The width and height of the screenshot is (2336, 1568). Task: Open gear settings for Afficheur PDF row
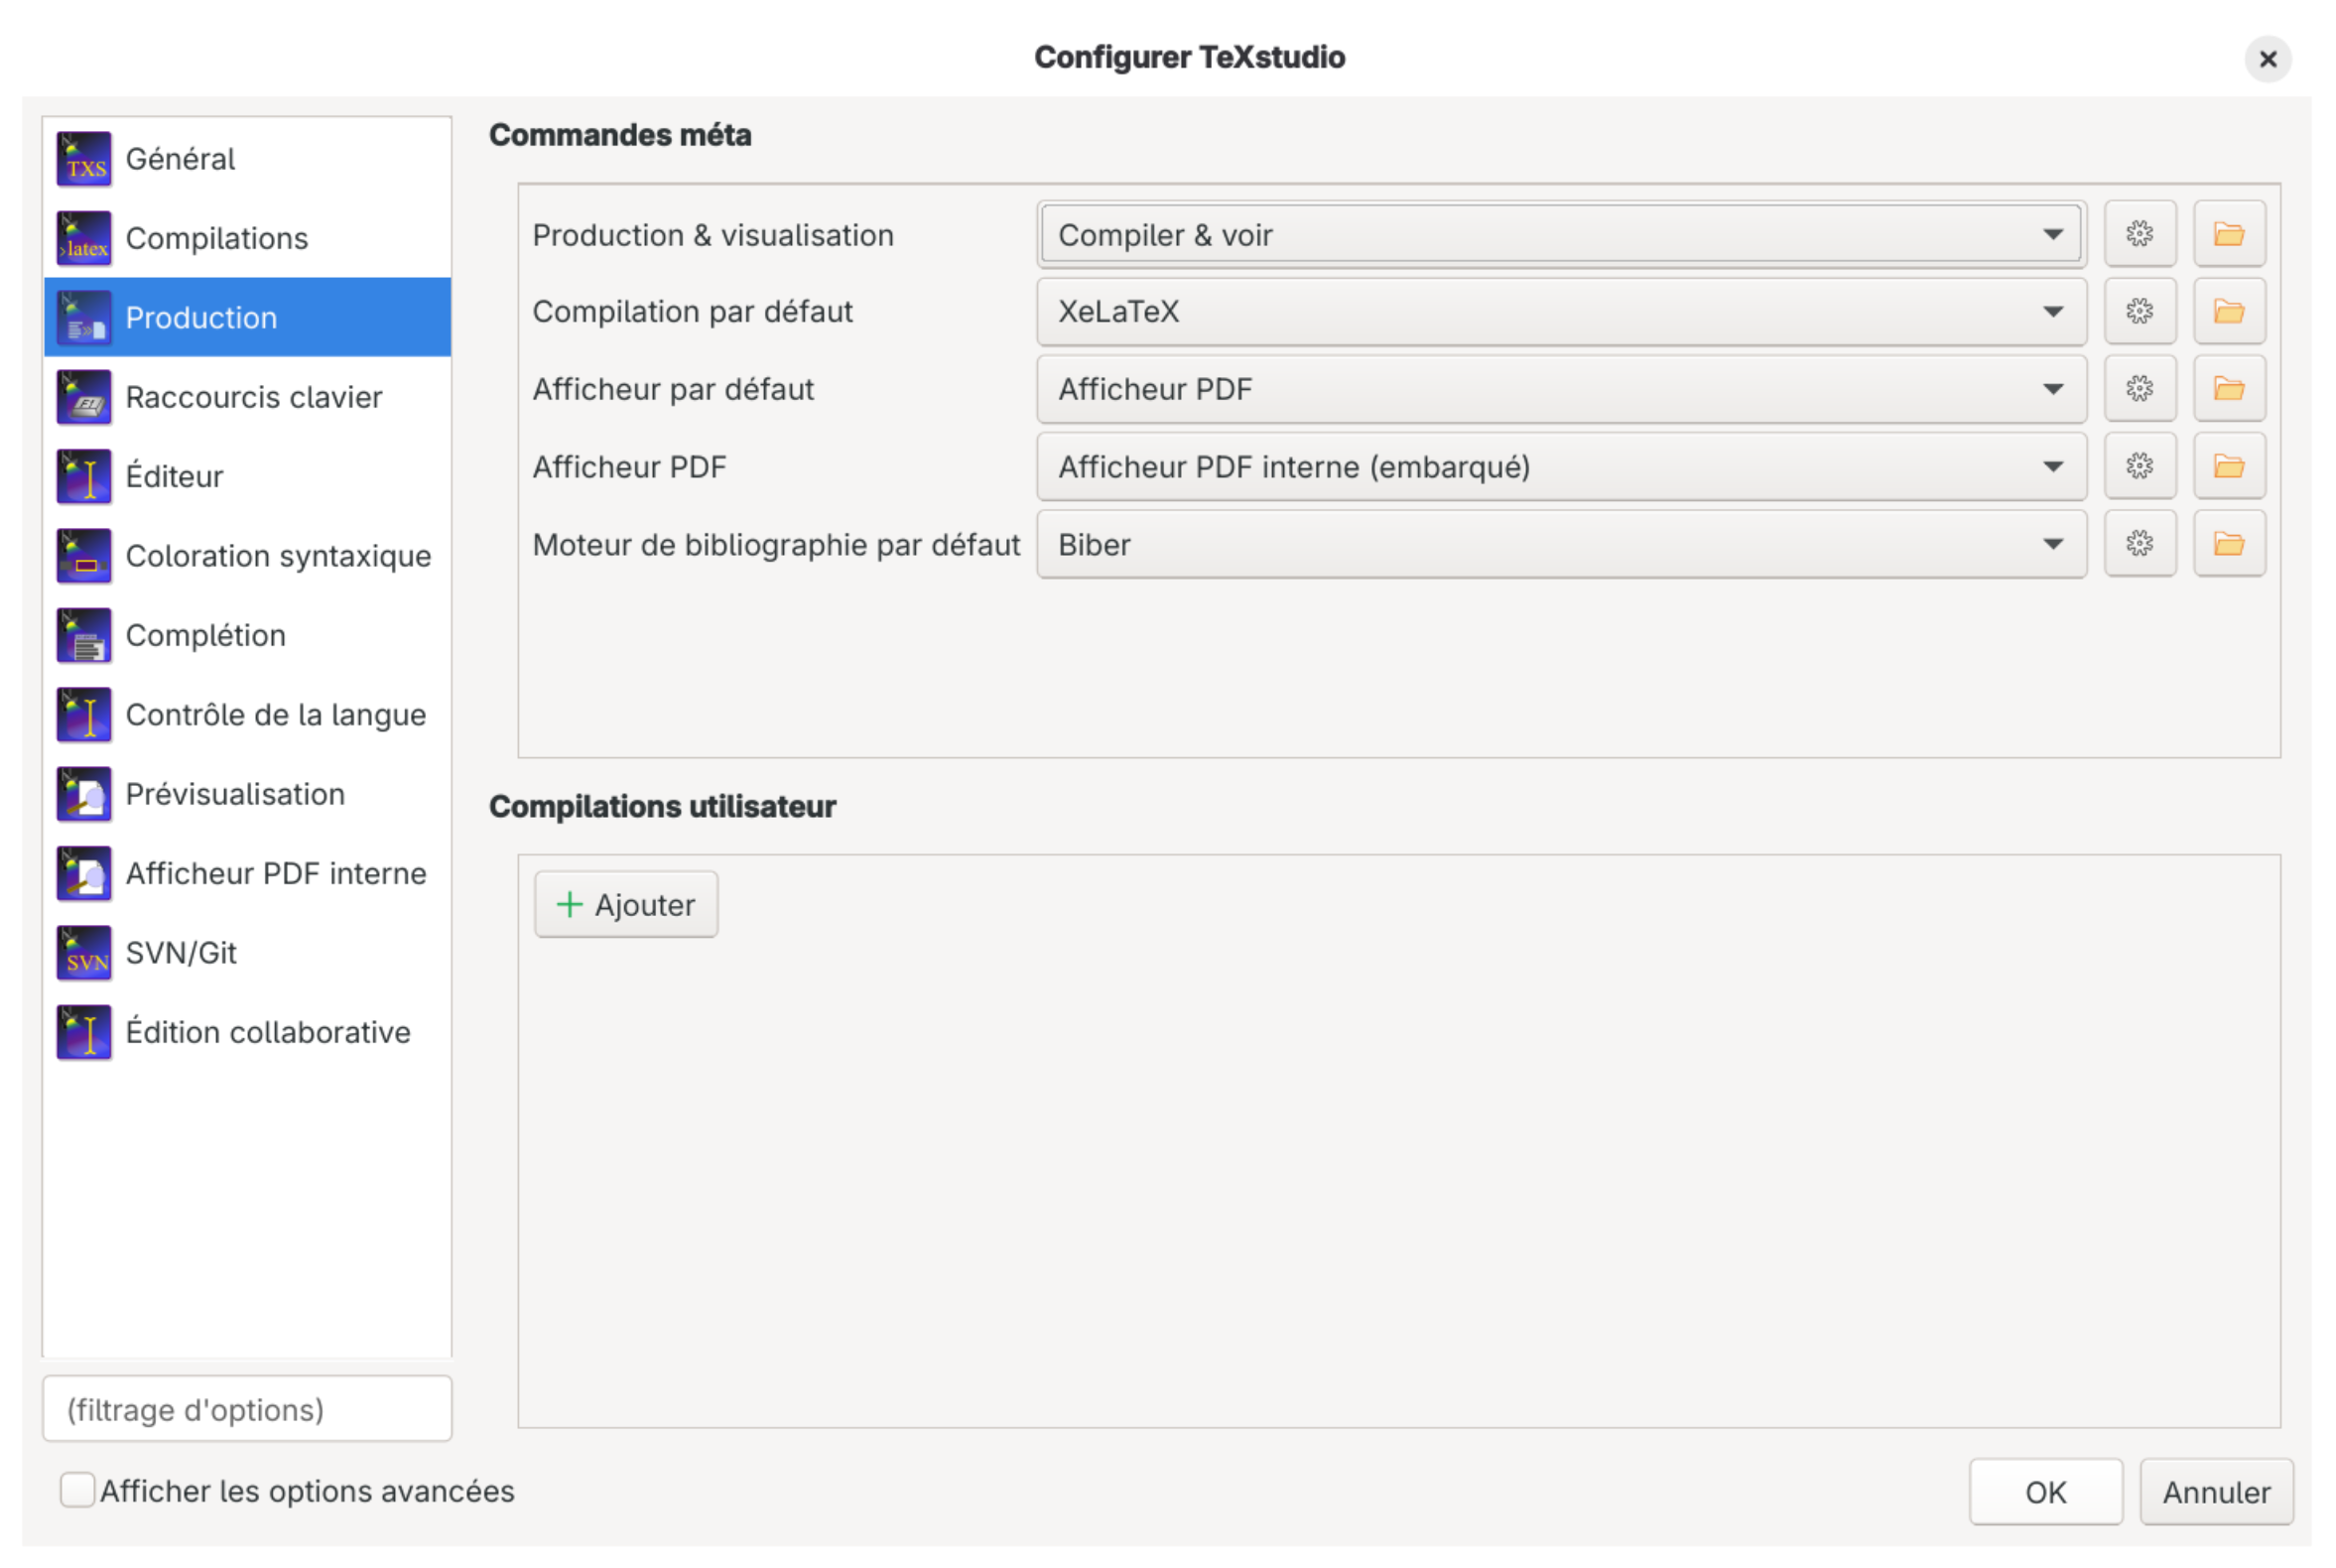tap(2140, 466)
